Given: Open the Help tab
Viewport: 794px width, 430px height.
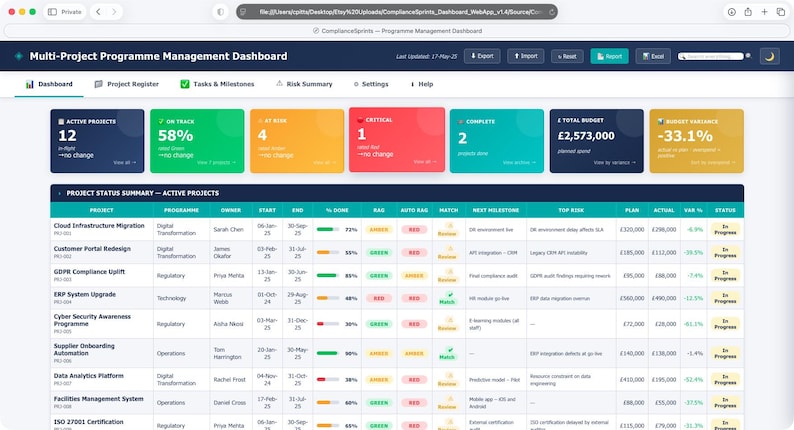Looking at the screenshot, I should click(x=422, y=84).
